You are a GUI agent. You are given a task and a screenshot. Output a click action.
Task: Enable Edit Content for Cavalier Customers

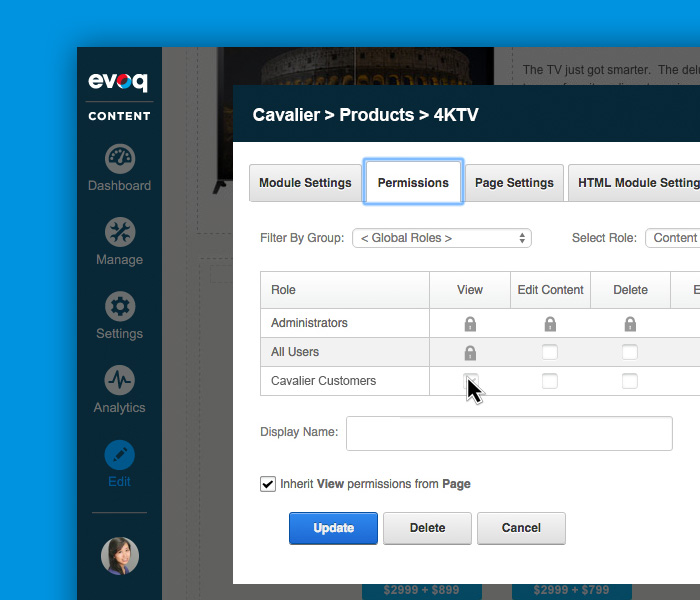point(550,381)
